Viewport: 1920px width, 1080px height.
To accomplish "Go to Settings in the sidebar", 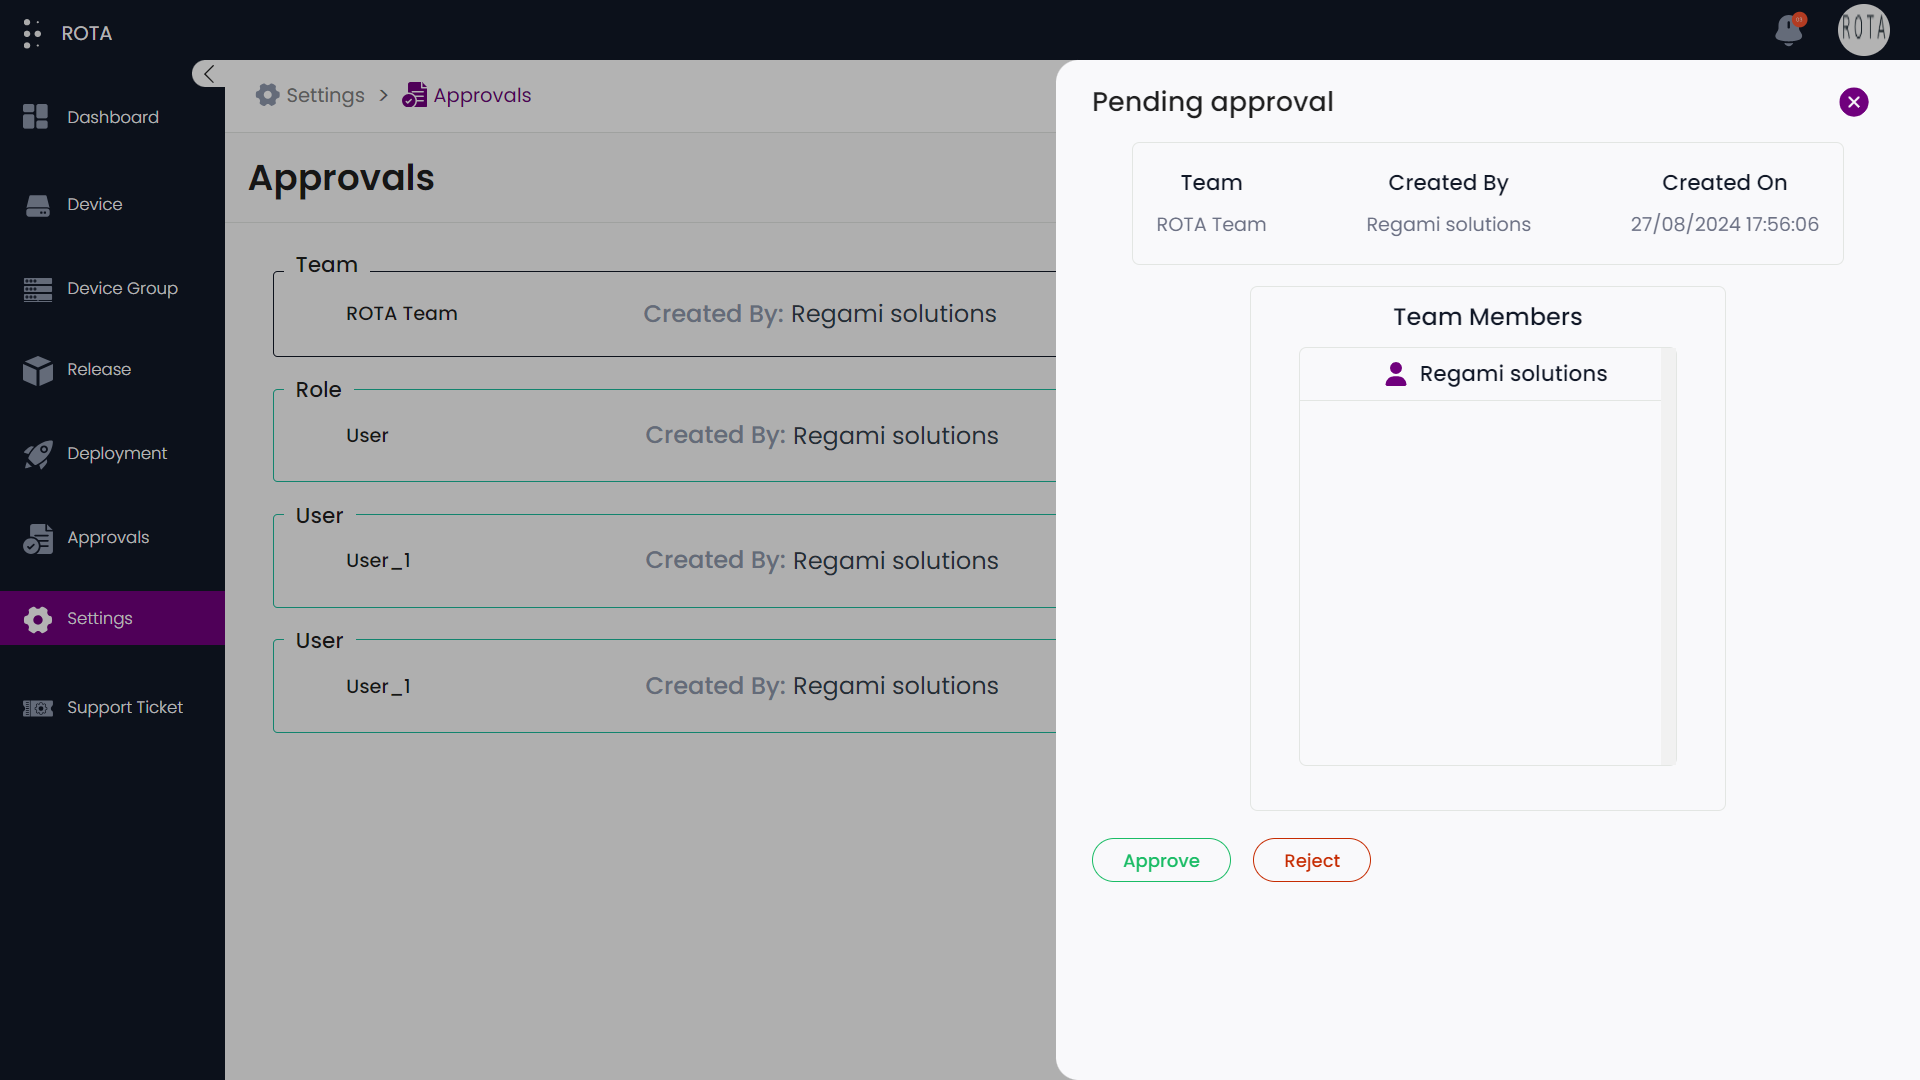I will coord(99,618).
